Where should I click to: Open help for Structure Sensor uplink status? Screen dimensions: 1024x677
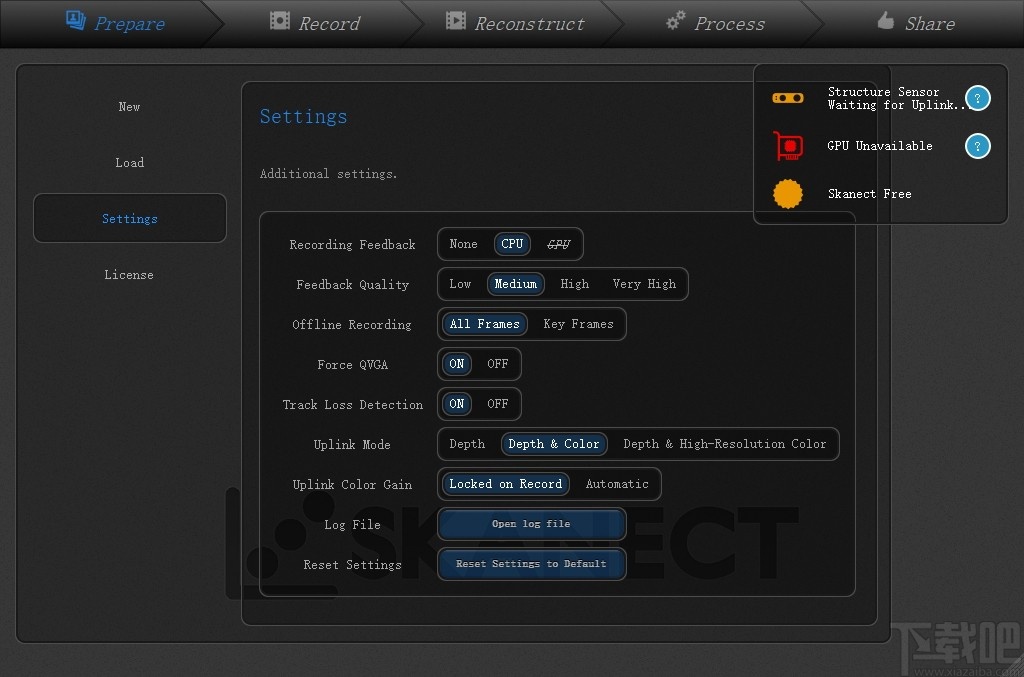coord(977,97)
